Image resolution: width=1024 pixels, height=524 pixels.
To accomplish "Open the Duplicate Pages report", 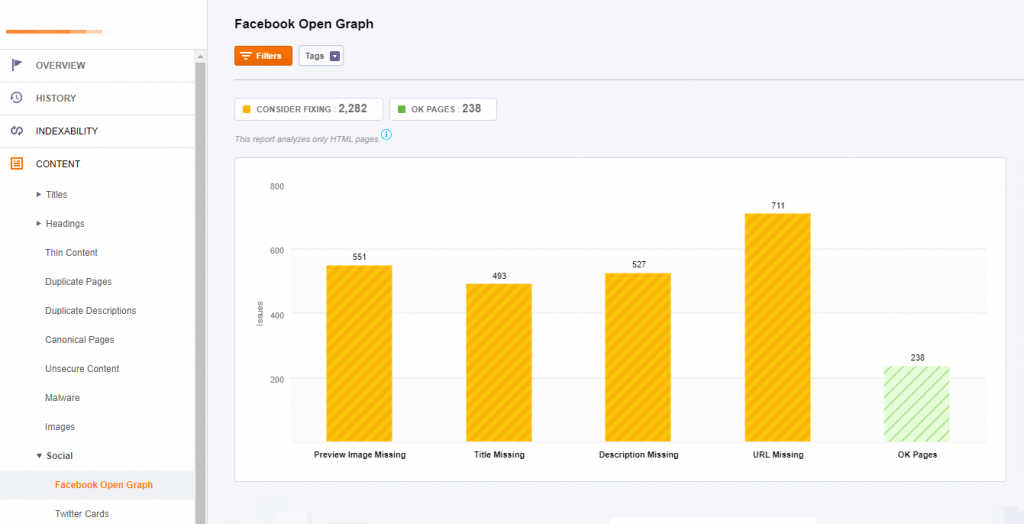I will pyautogui.click(x=78, y=282).
